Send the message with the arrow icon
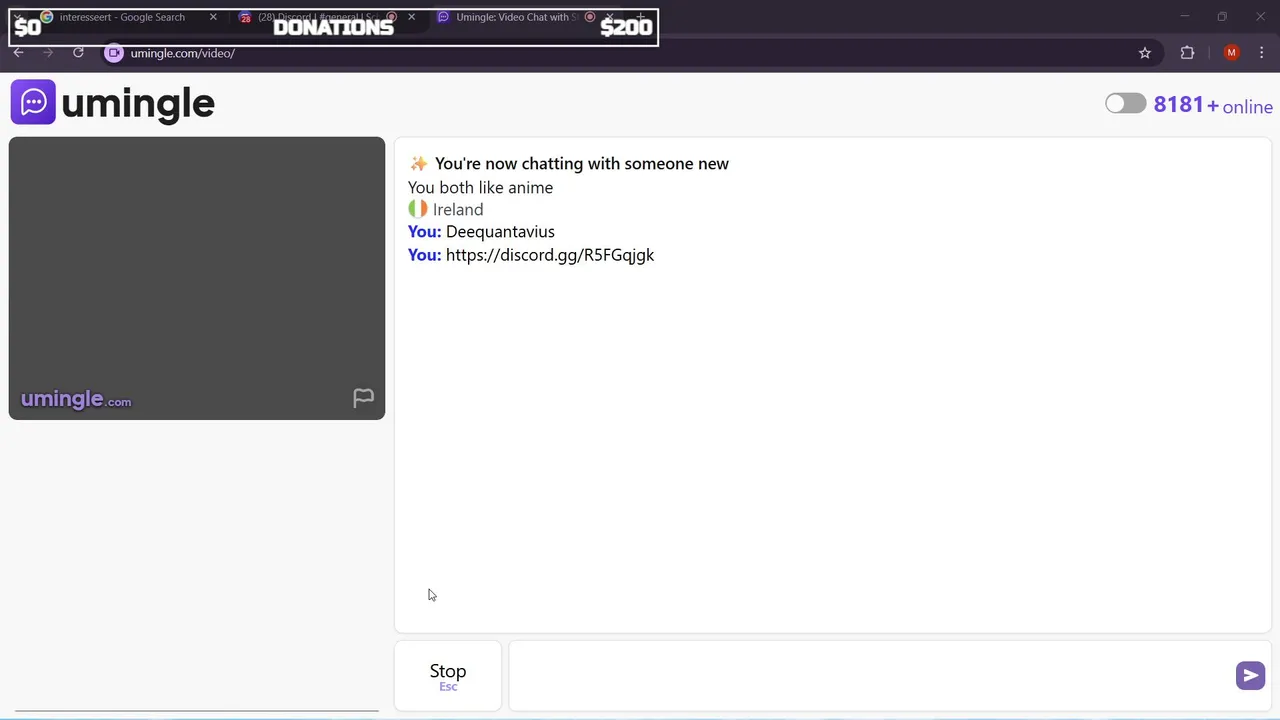Screen dimensions: 1280x720 pyautogui.click(x=1250, y=676)
